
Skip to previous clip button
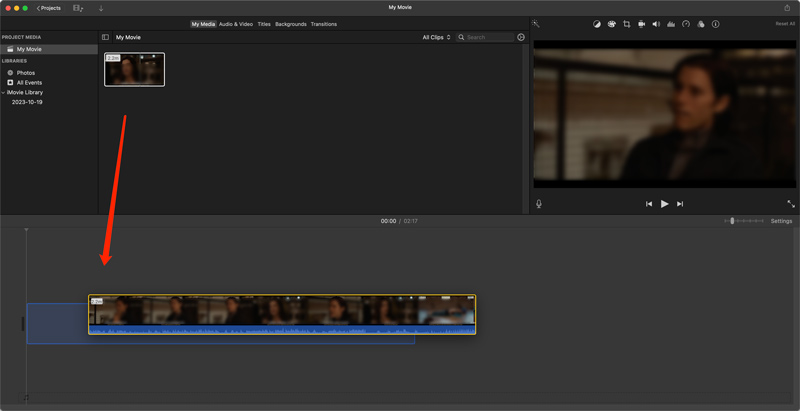tap(649, 204)
